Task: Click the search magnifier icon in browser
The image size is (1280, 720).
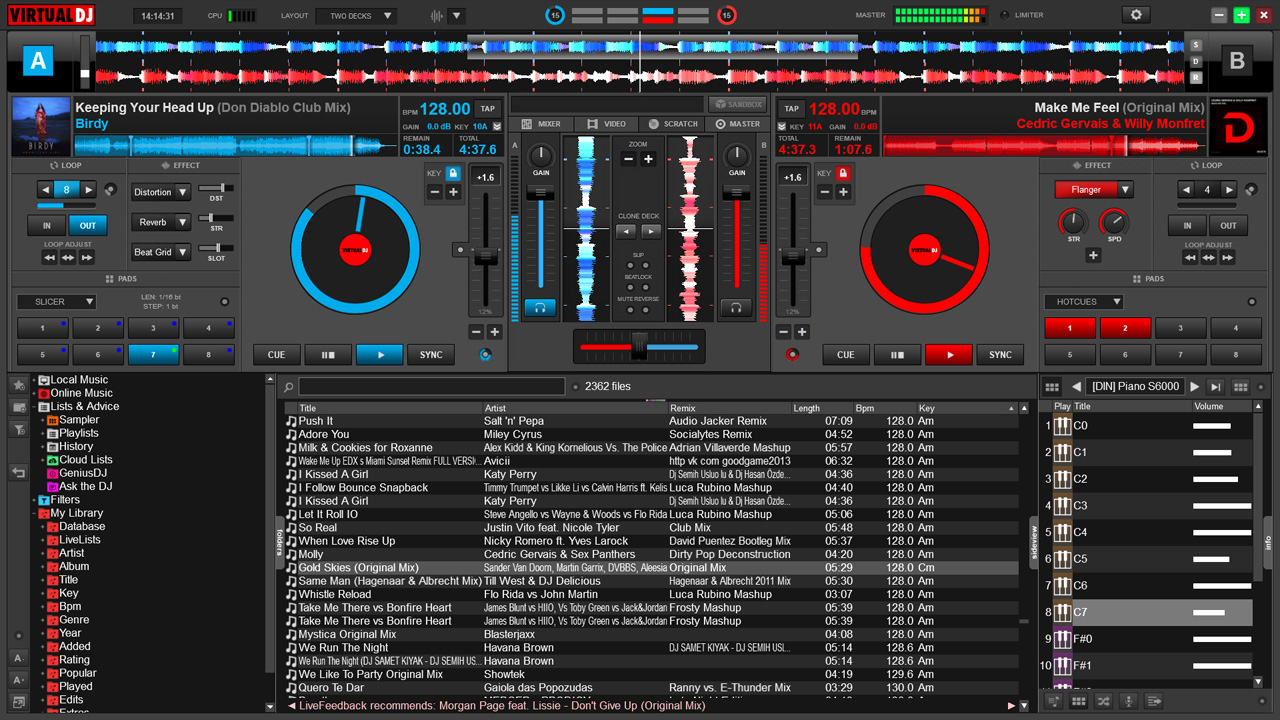Action: click(289, 387)
